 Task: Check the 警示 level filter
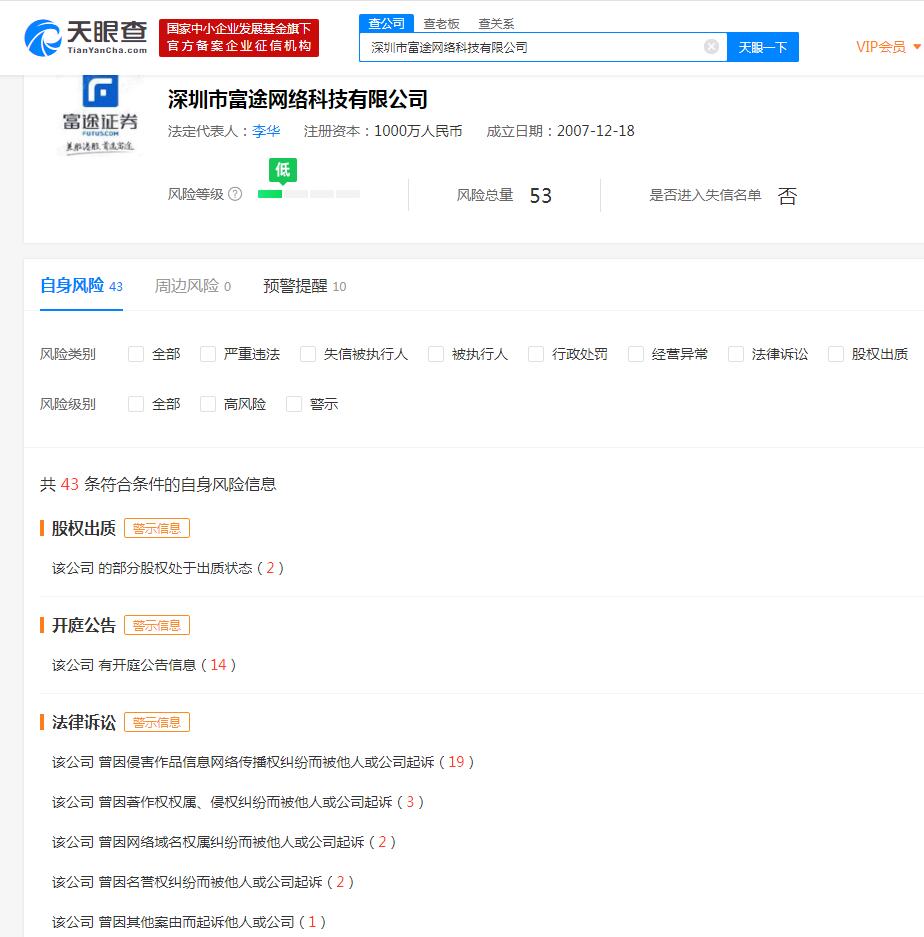pyautogui.click(x=294, y=404)
